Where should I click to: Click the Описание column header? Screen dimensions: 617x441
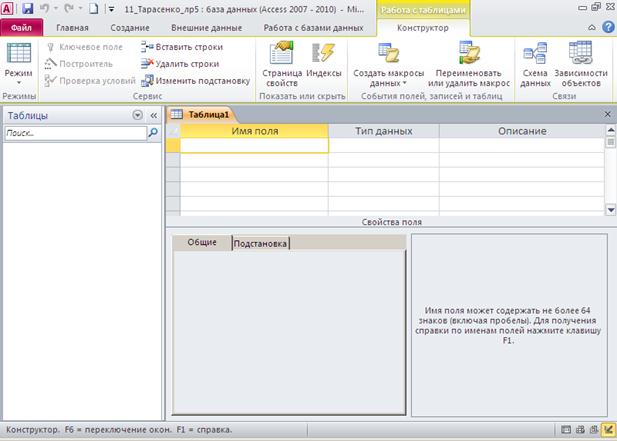(522, 131)
